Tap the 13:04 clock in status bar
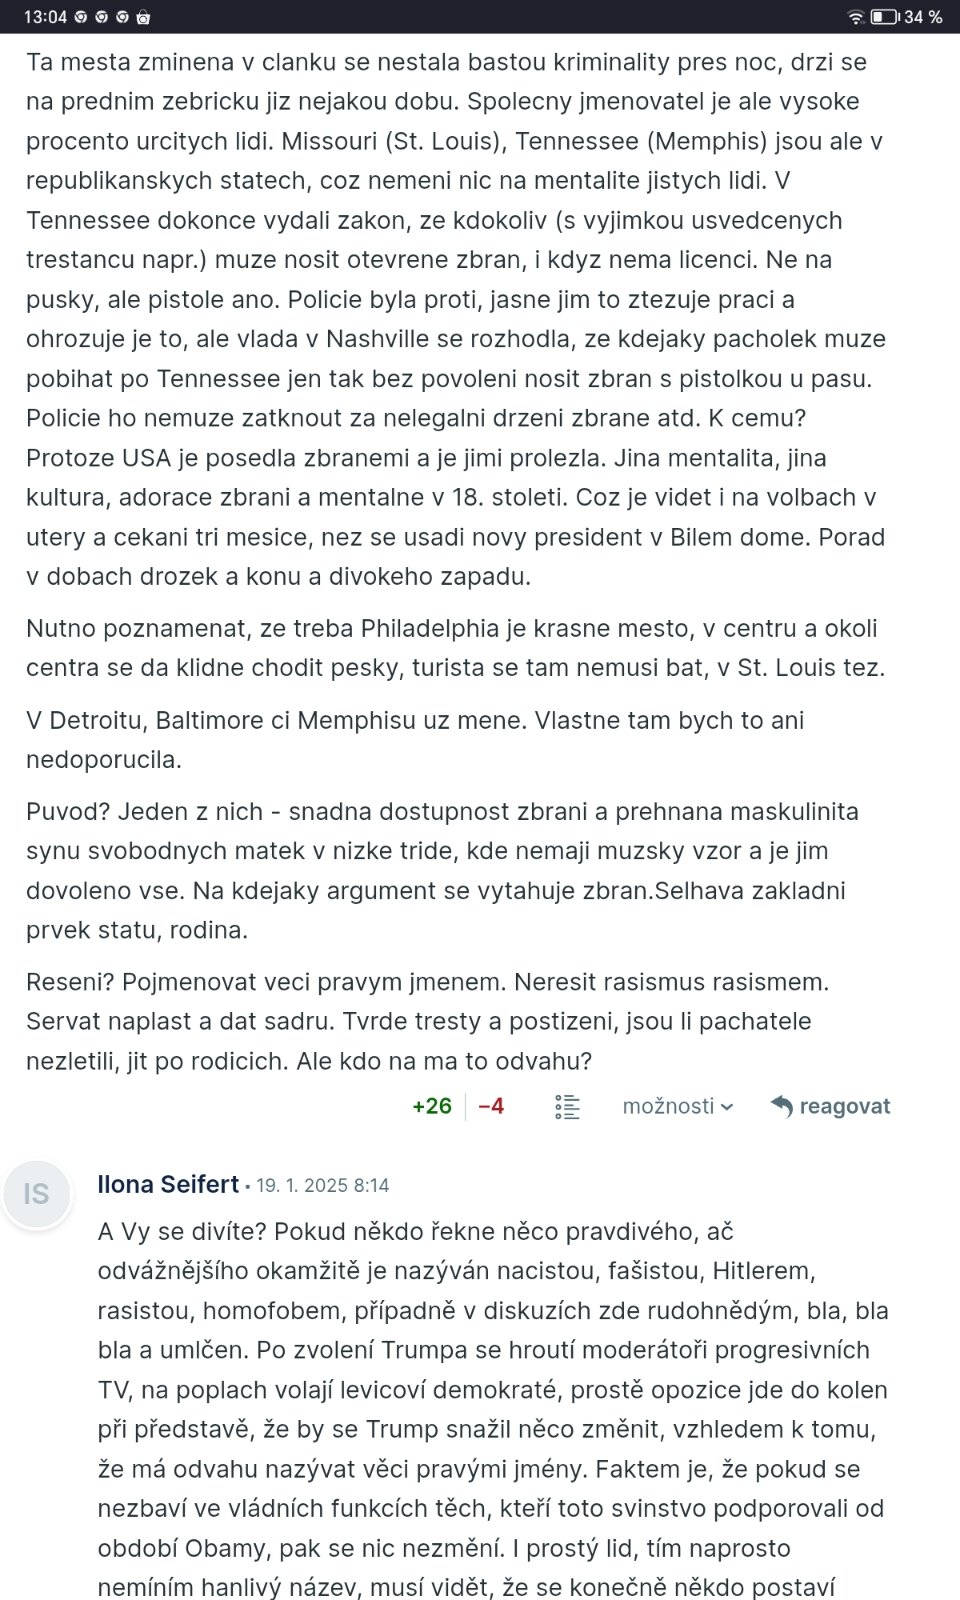Screen dimensions: 960x1600 [x=45, y=17]
